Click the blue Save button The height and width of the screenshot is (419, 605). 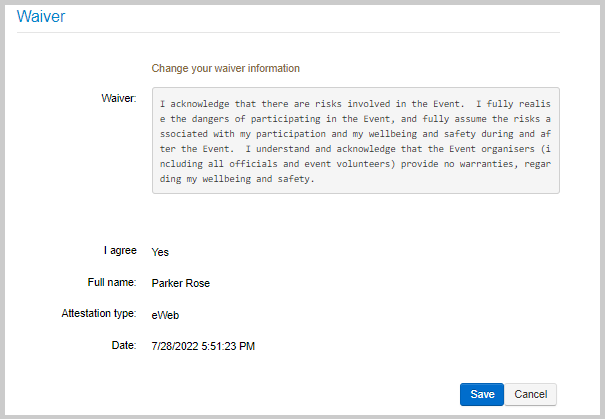(x=482, y=394)
